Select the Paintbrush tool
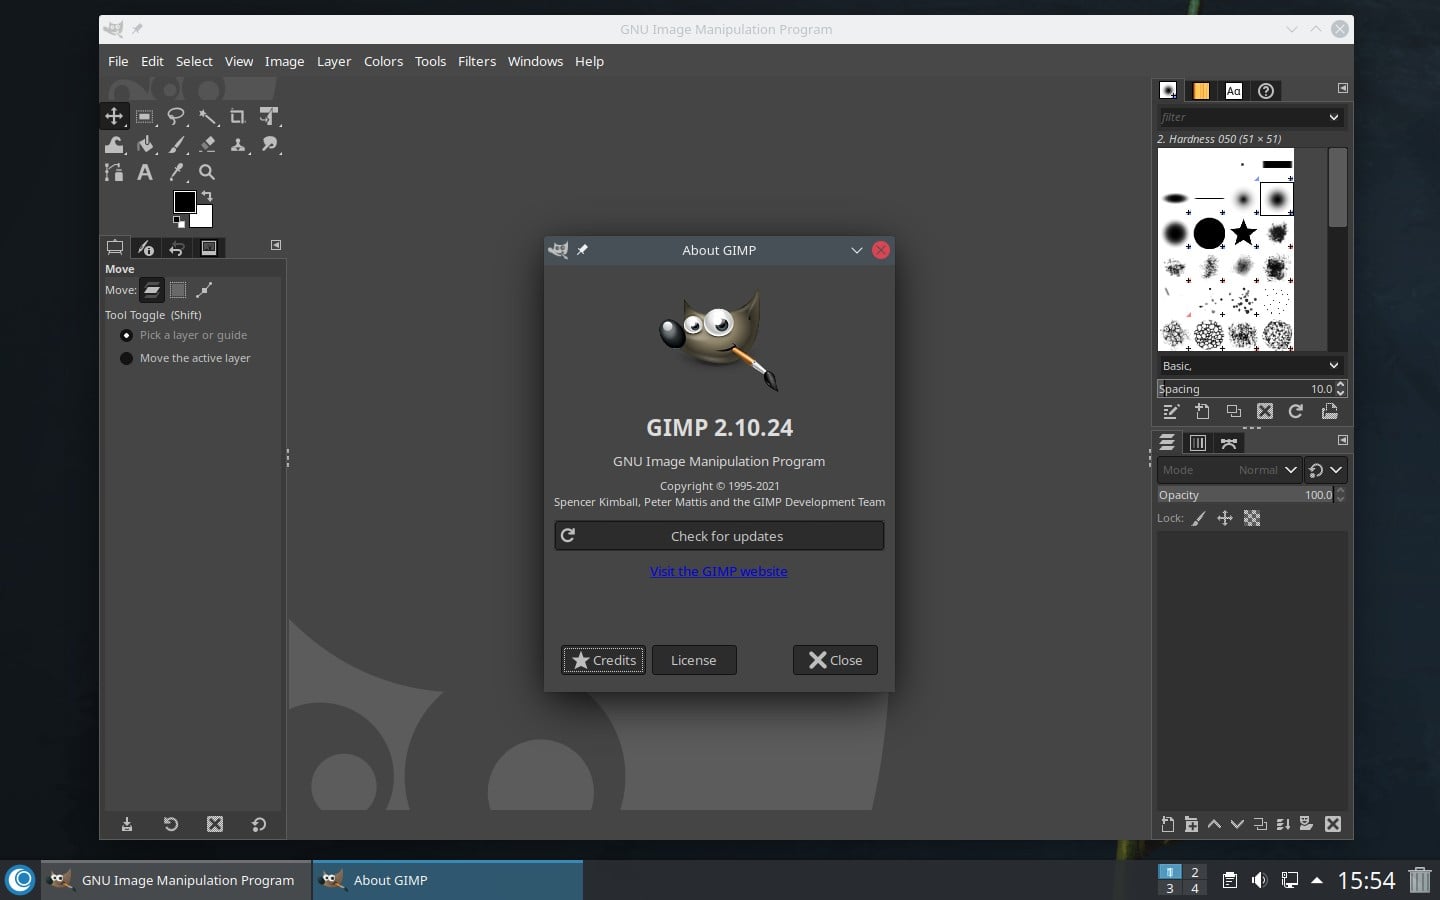Screen dimensions: 1440x900 [176, 145]
